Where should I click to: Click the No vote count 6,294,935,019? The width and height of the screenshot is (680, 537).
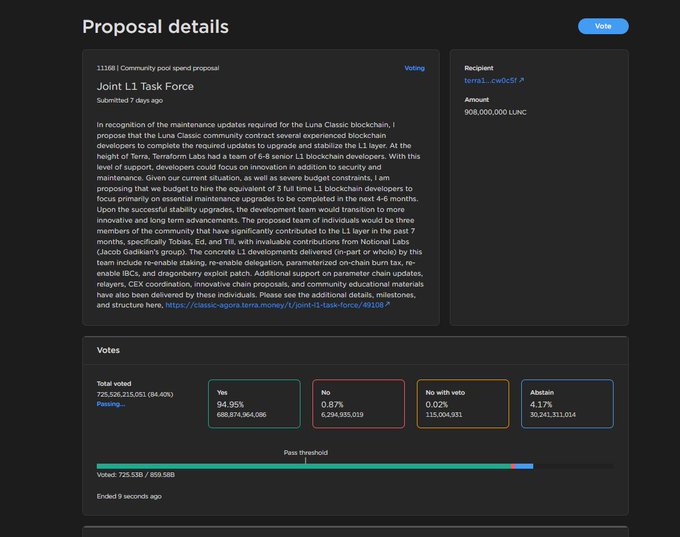pos(342,415)
